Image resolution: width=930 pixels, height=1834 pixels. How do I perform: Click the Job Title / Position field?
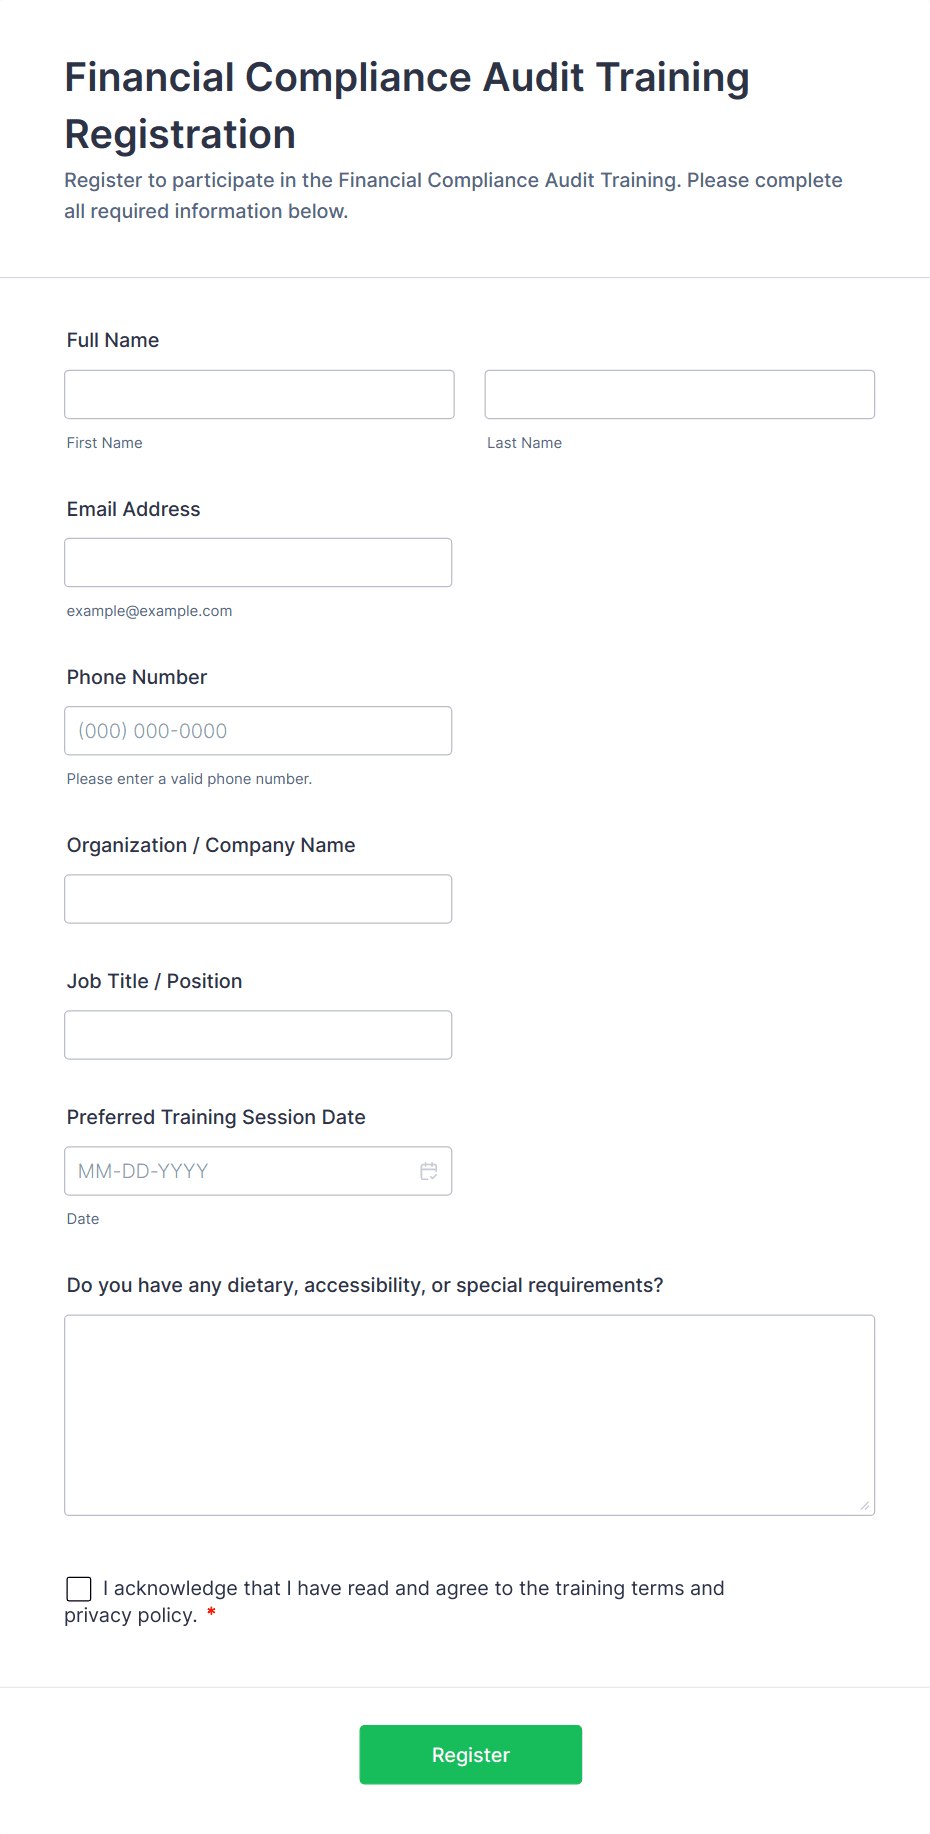[x=258, y=1035]
